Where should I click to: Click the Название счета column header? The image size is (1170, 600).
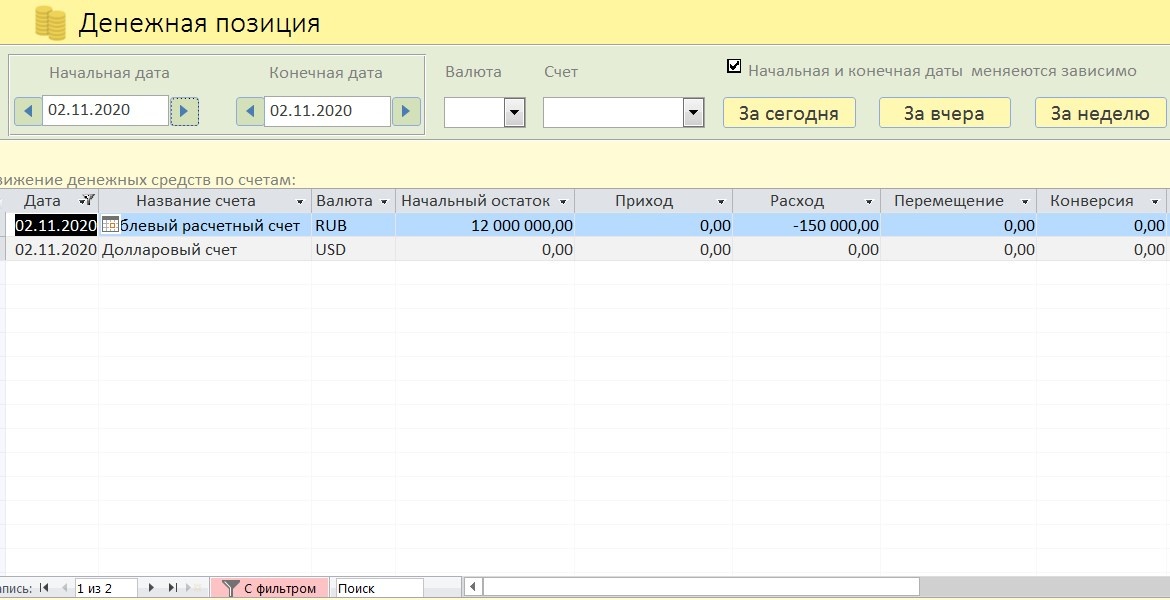[205, 201]
